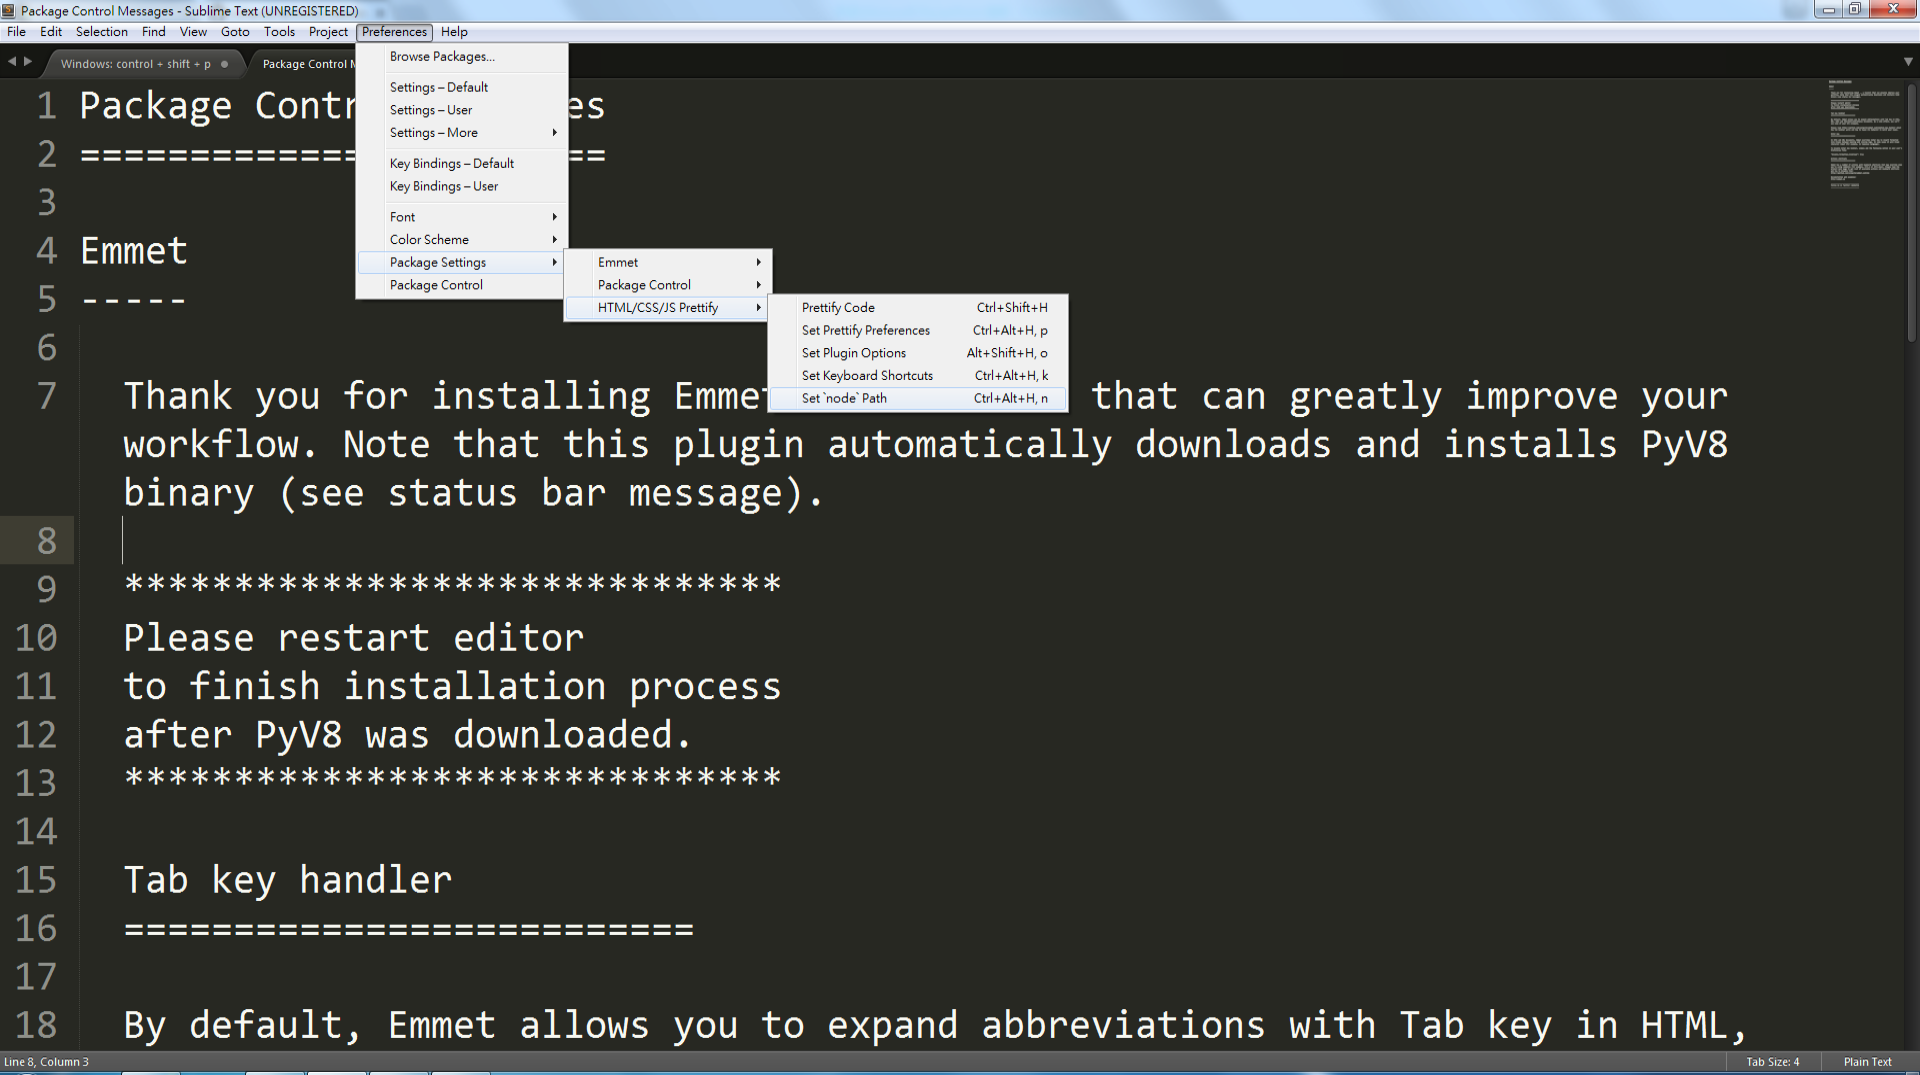Viewport: 1920px width, 1075px height.
Task: Close the Preferences menu
Action: 394,32
